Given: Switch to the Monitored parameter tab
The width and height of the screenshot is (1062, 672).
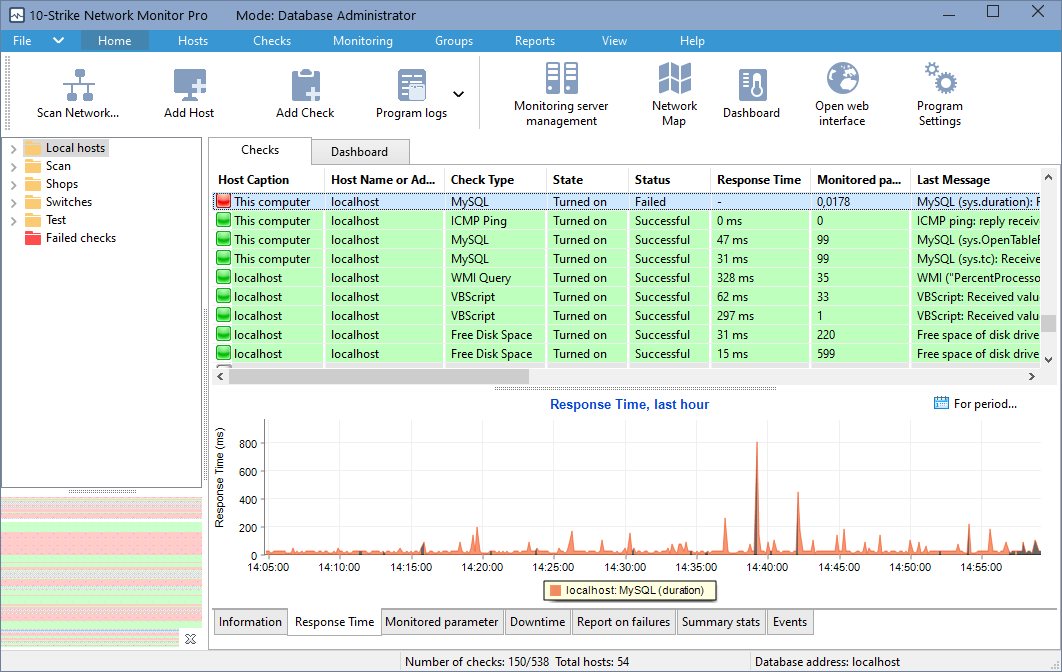Looking at the screenshot, I should [442, 622].
